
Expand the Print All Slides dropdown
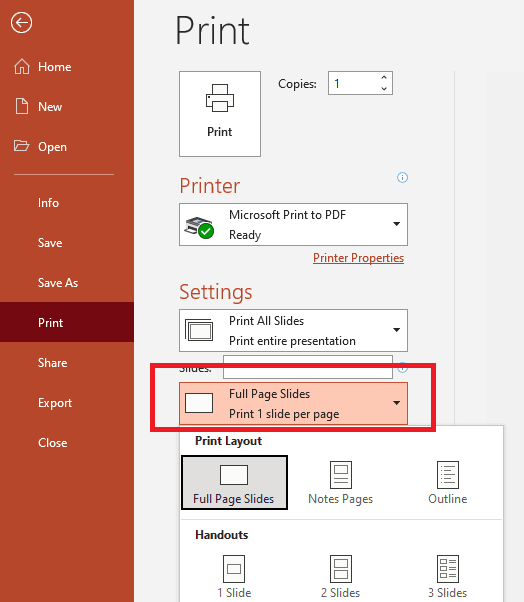click(x=293, y=331)
